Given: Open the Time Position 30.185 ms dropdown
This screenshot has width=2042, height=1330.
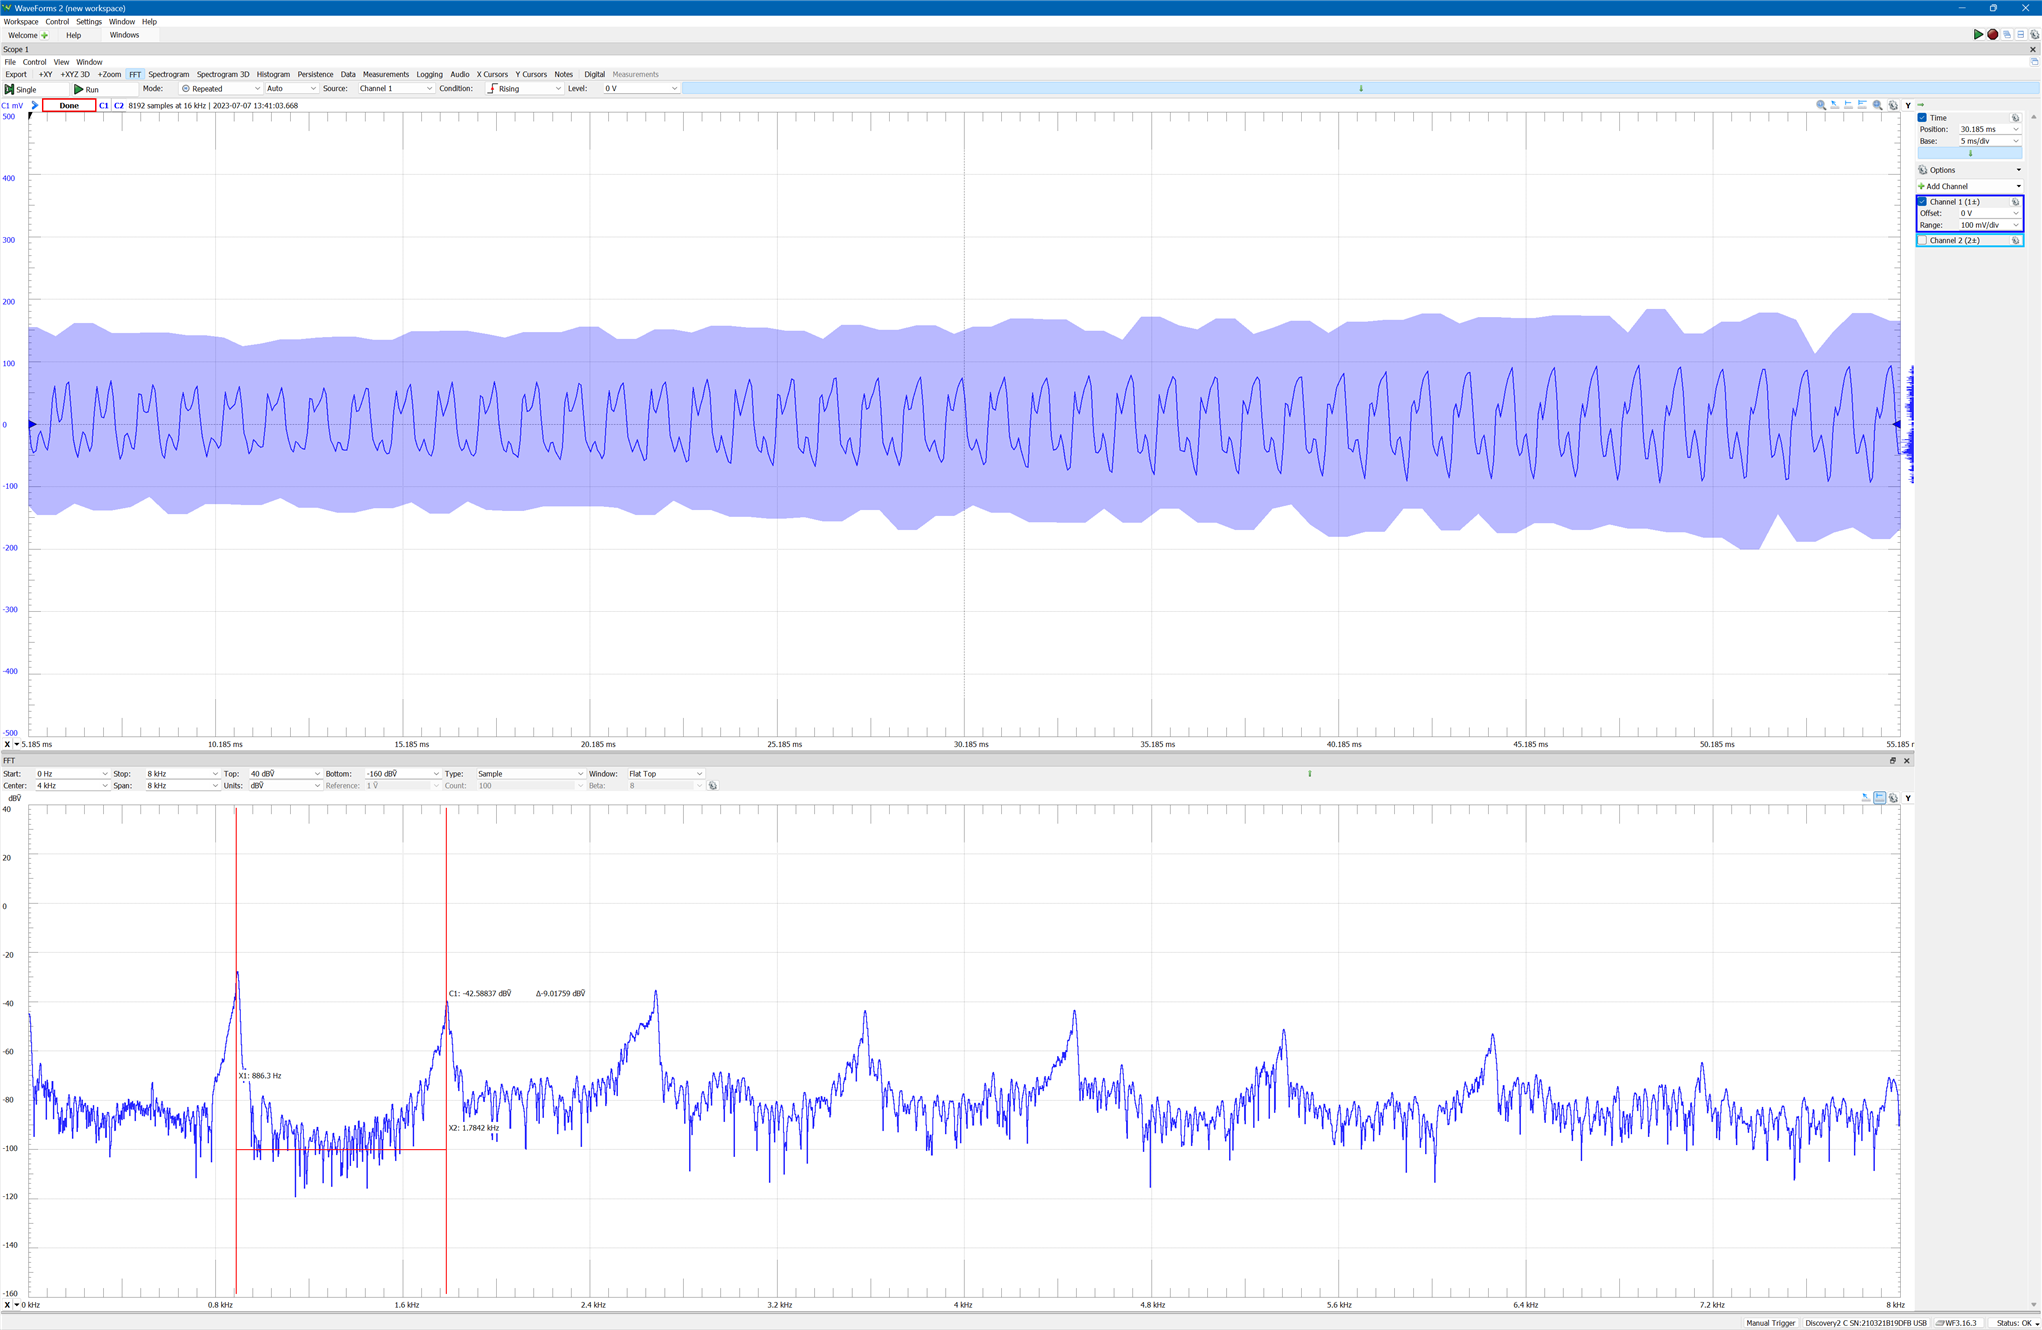Looking at the screenshot, I should coord(1990,130).
